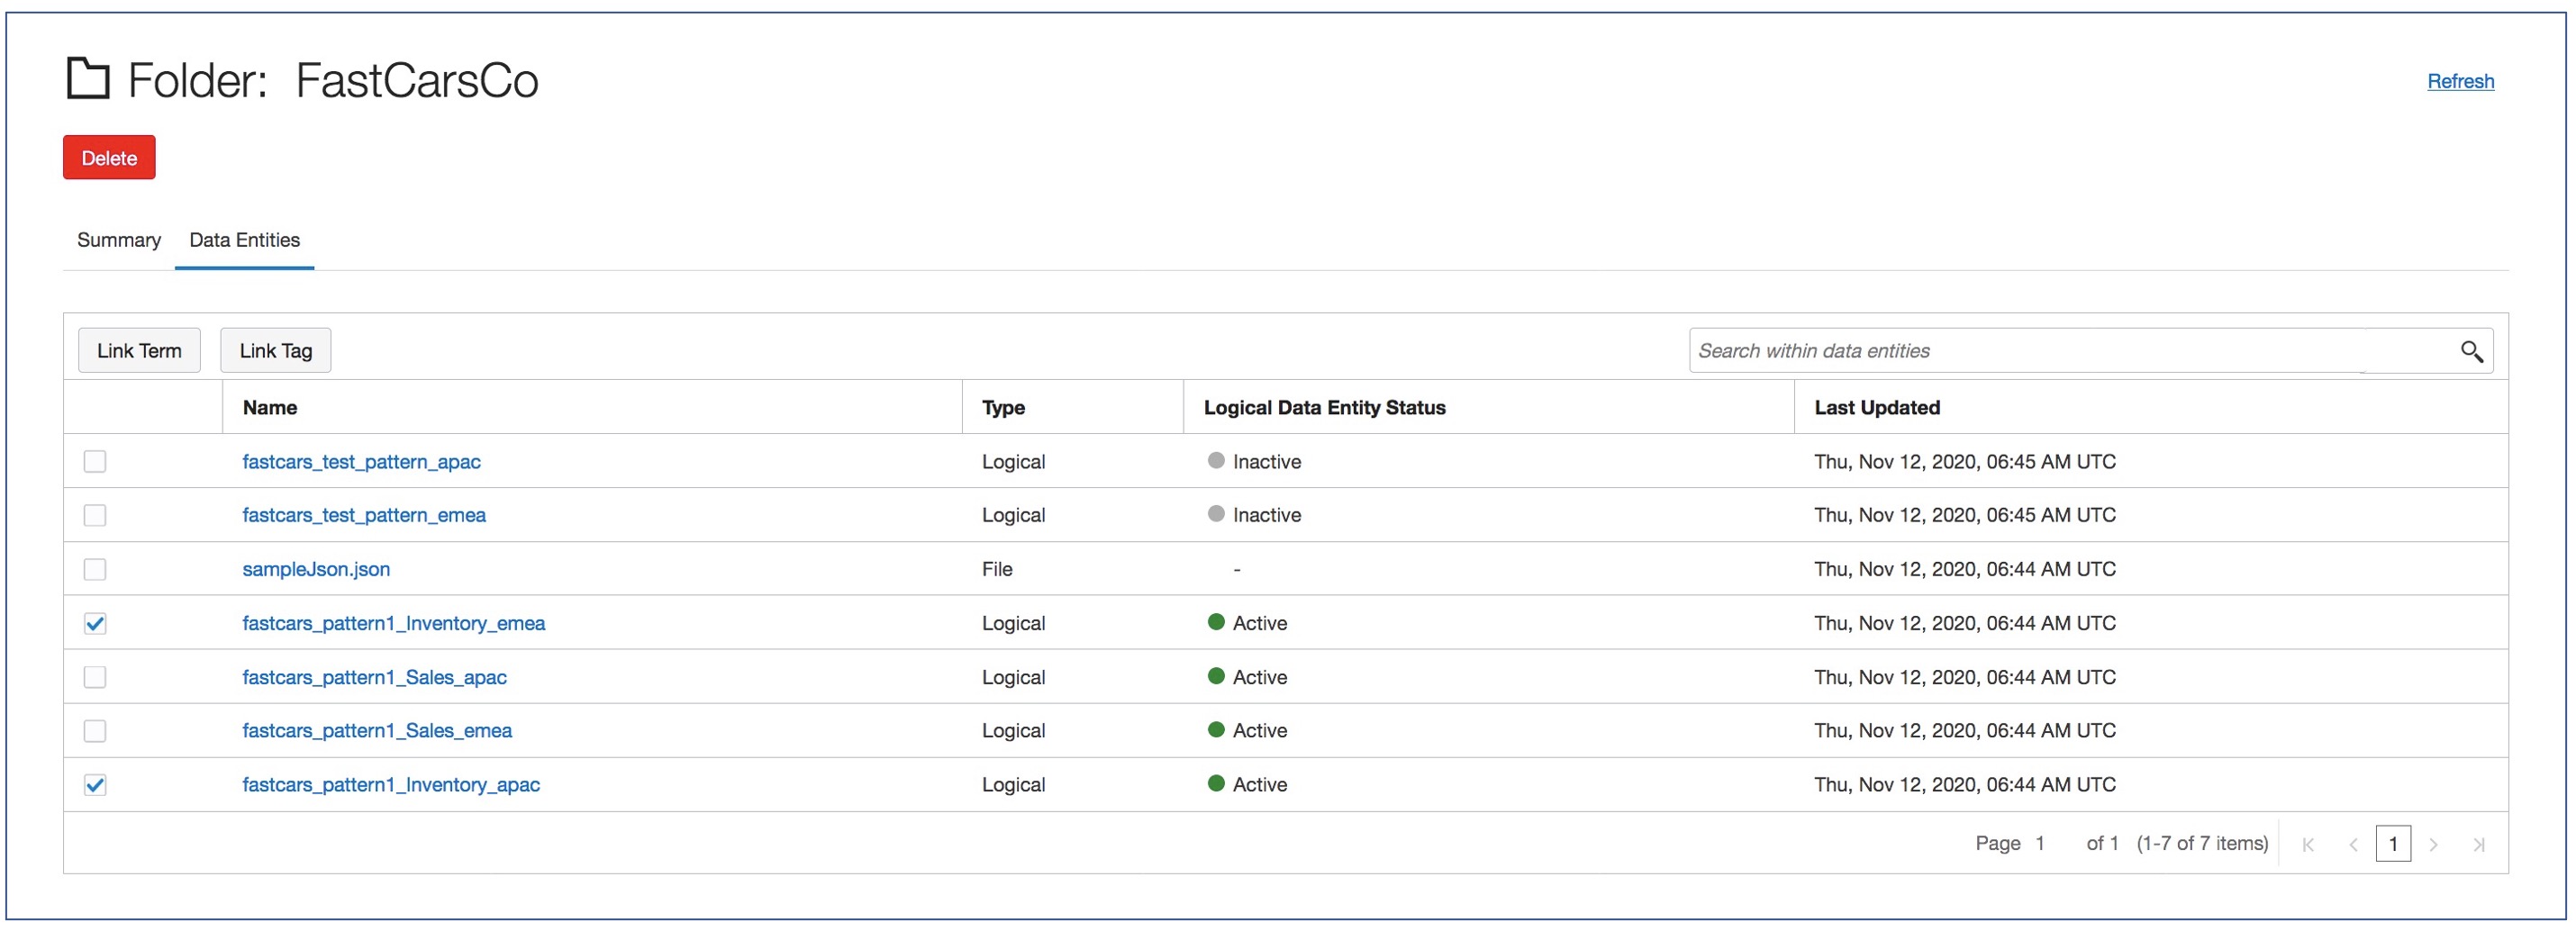Click the previous page arrow
This screenshot has height=931, width=2576.
click(2353, 845)
